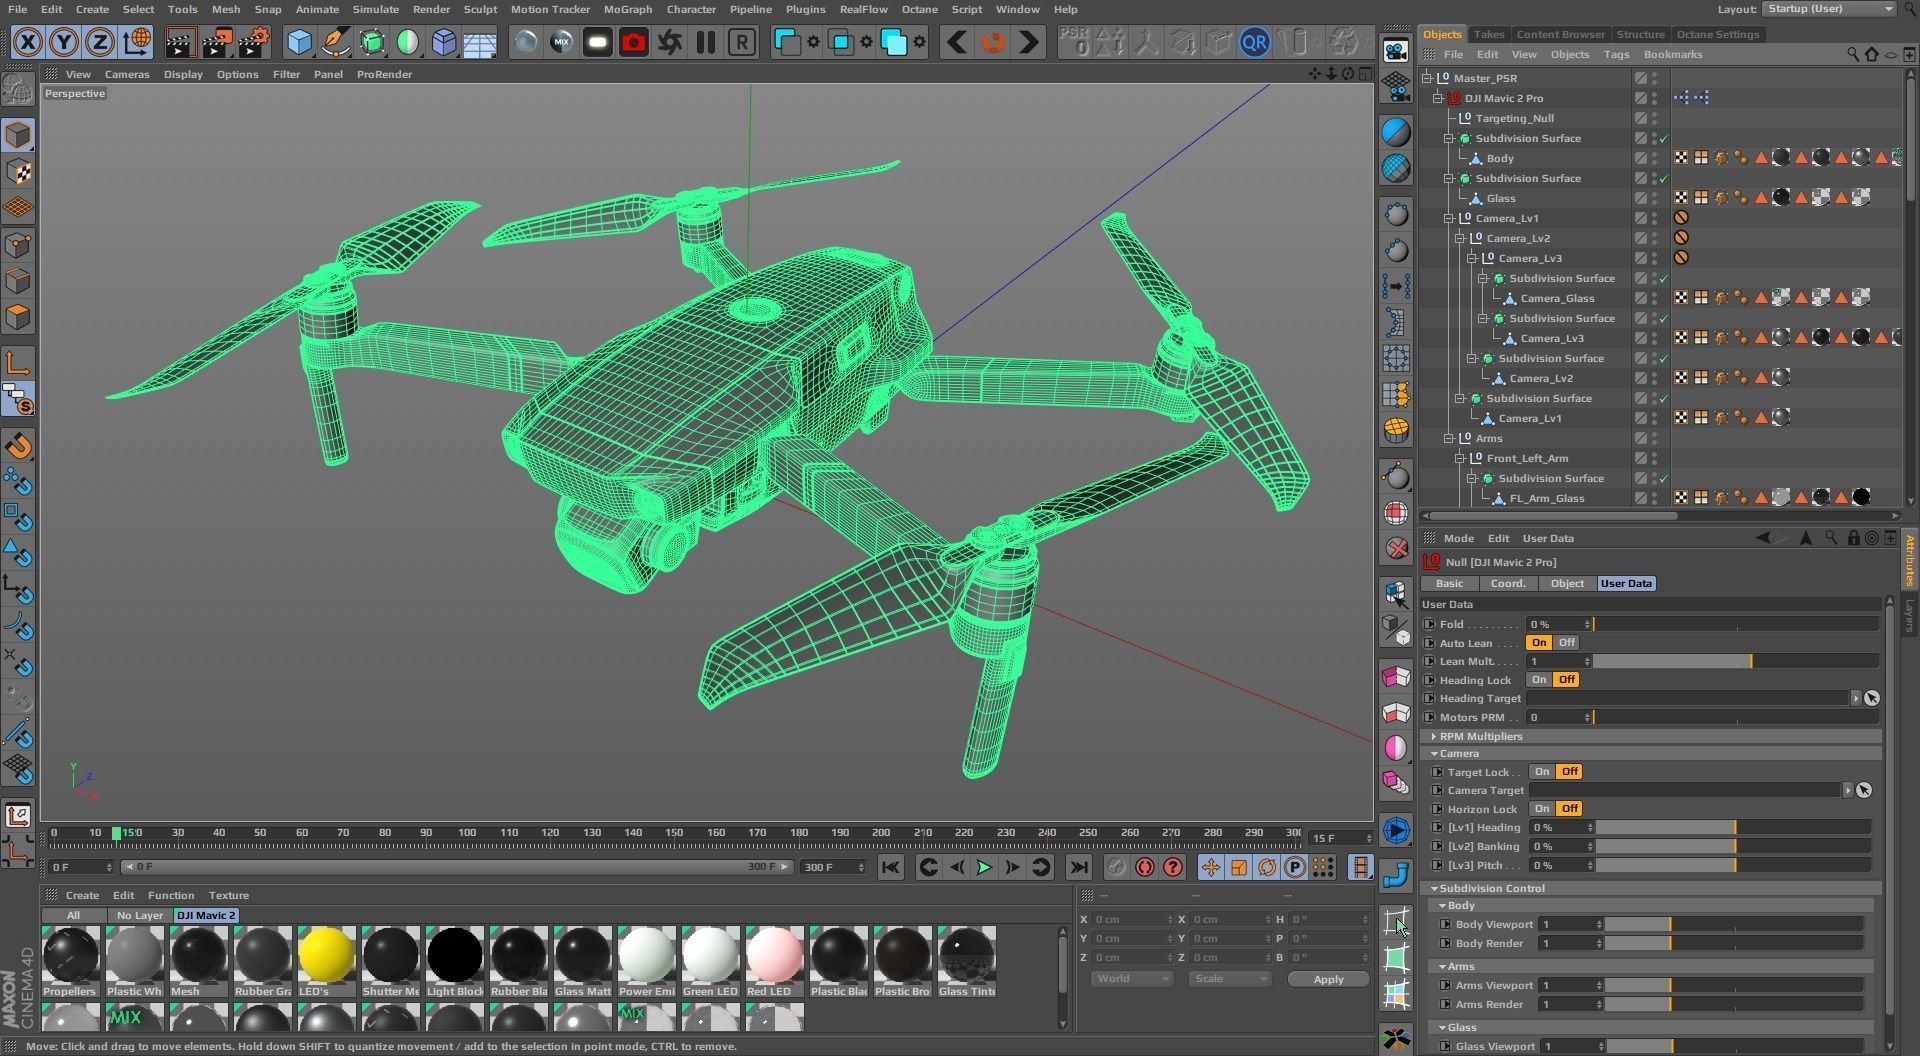Expand the RPM Multipliers section

click(1435, 736)
